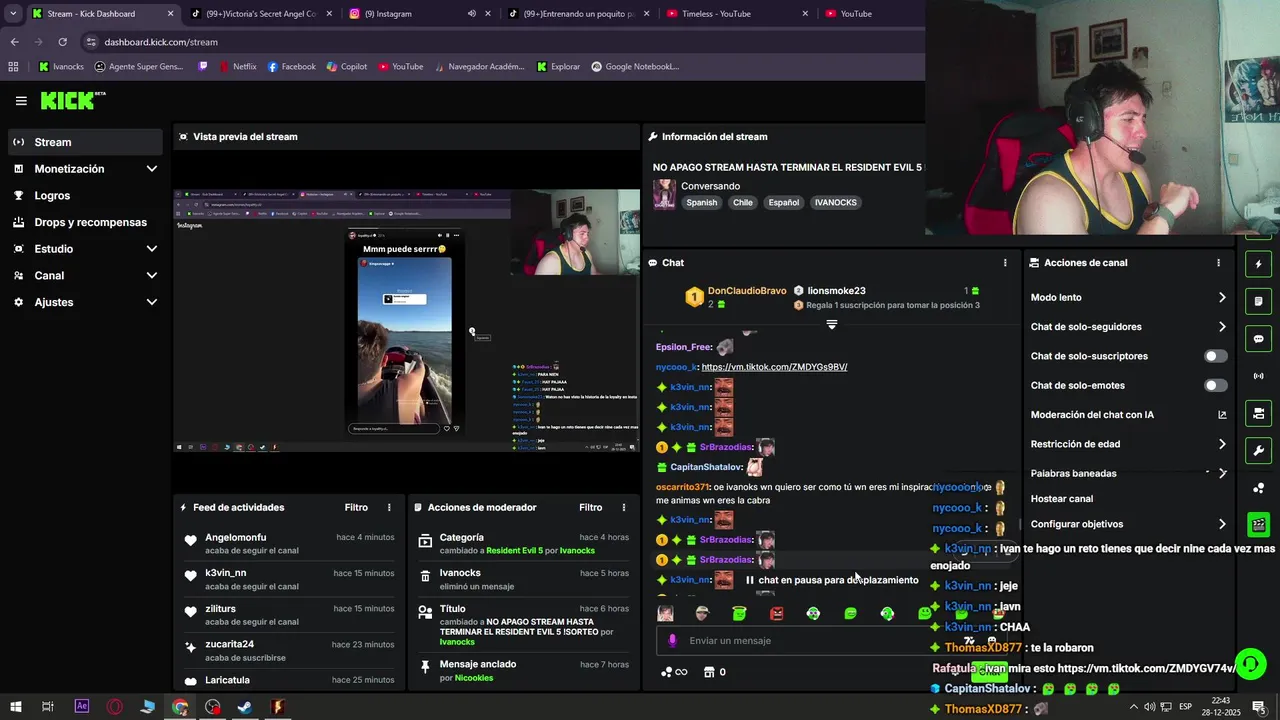The height and width of the screenshot is (720, 1280).
Task: Open the Google NotebookLM bookmark
Action: pos(635,67)
